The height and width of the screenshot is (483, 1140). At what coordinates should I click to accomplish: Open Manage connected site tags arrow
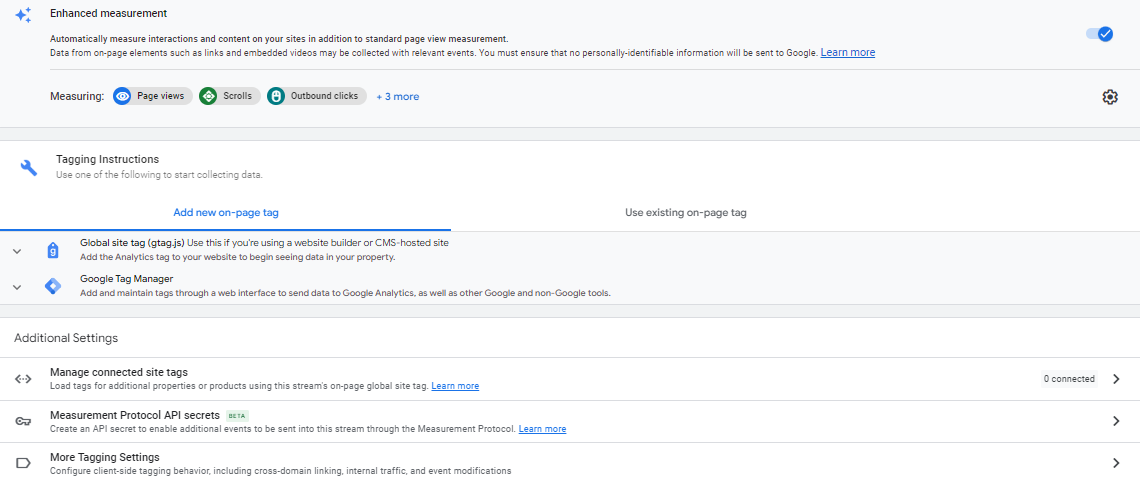1116,379
